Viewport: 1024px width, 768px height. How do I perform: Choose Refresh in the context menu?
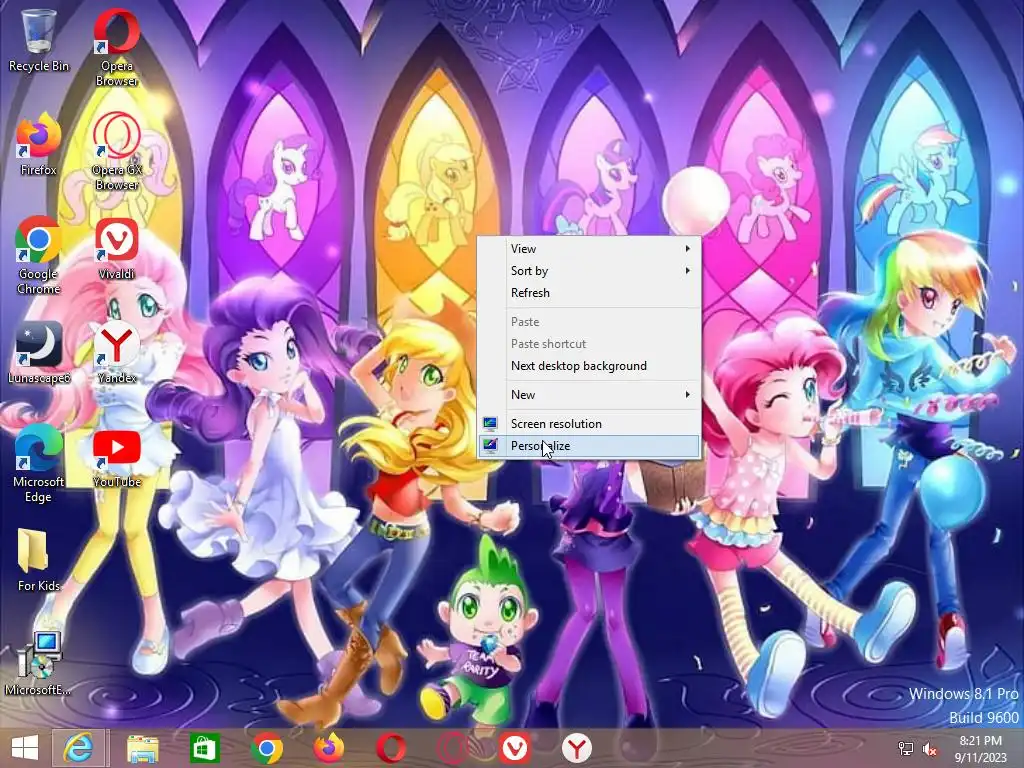click(x=589, y=293)
